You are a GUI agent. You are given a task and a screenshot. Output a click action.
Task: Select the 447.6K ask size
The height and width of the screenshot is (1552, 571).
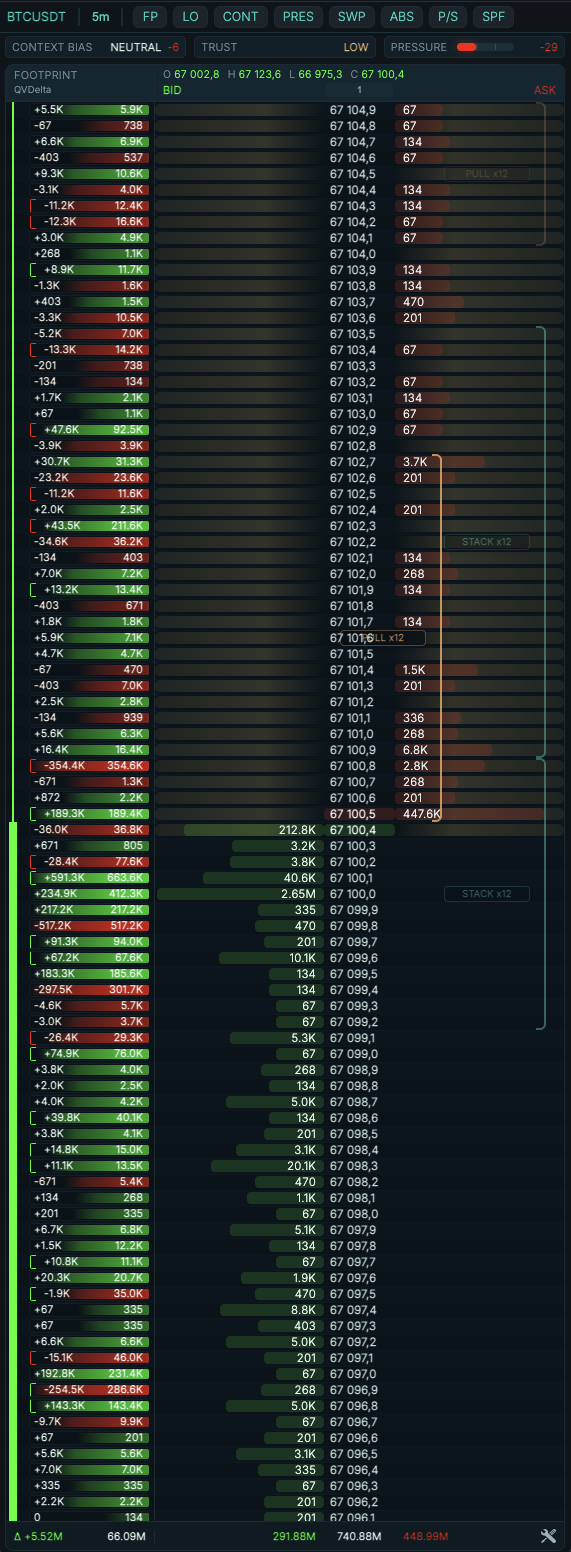421,814
